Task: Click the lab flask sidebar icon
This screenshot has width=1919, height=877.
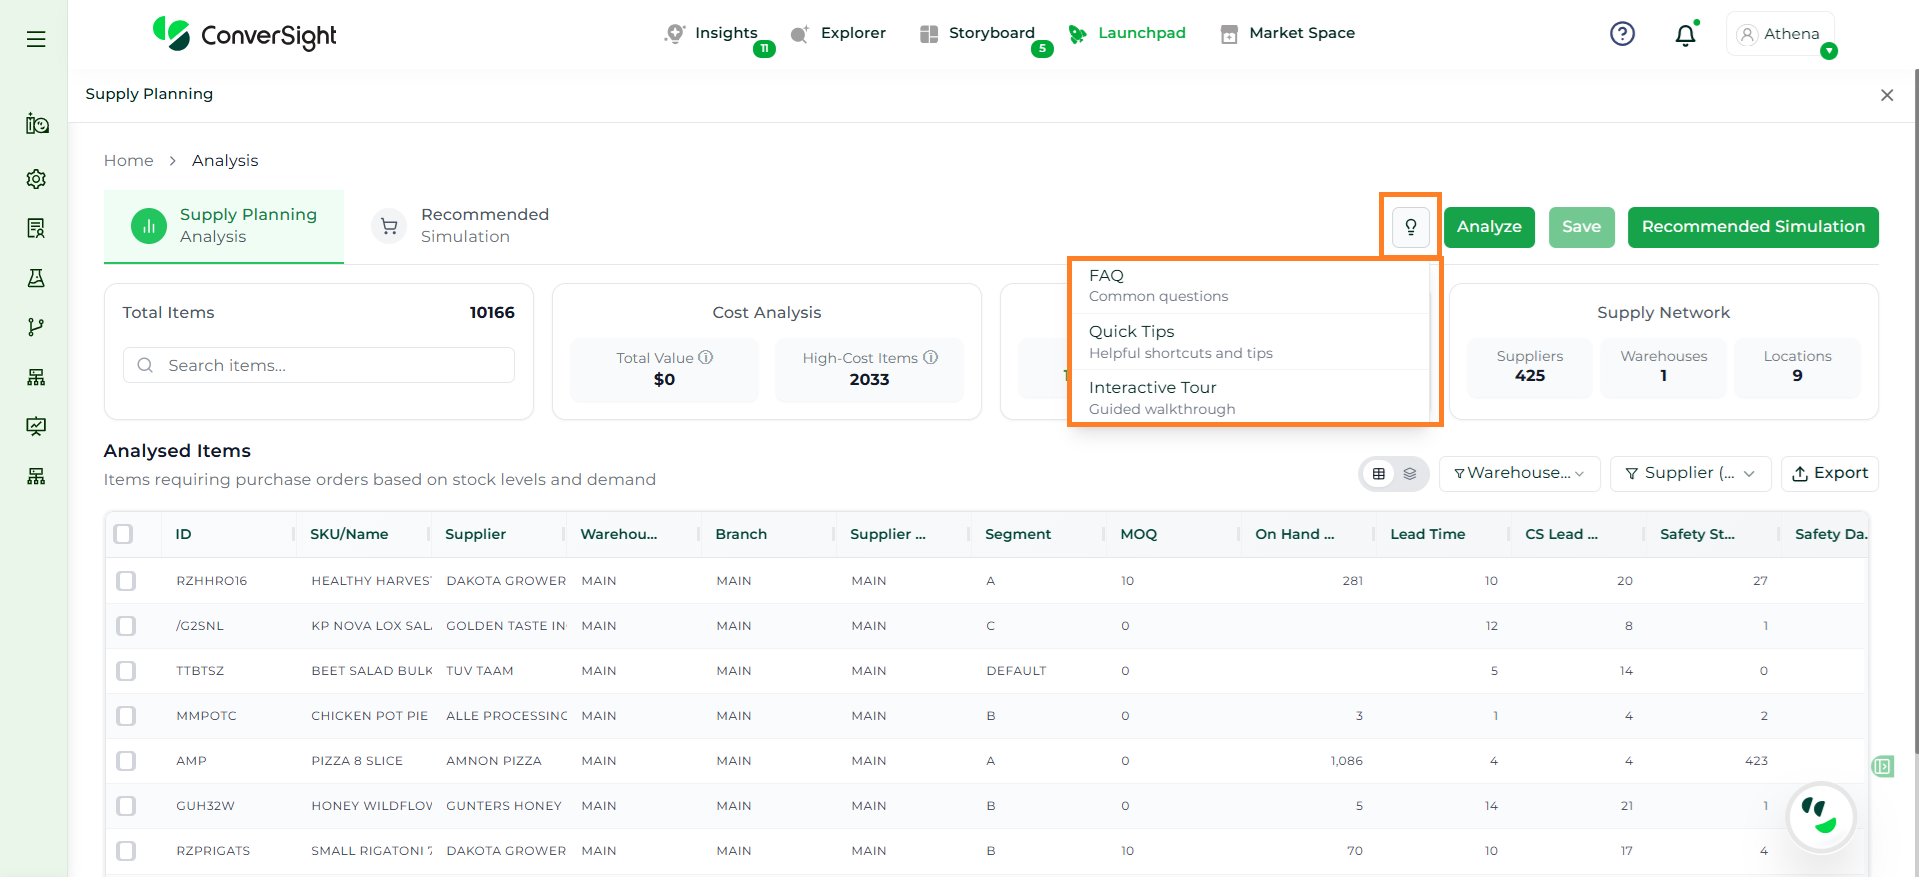Action: tap(36, 278)
